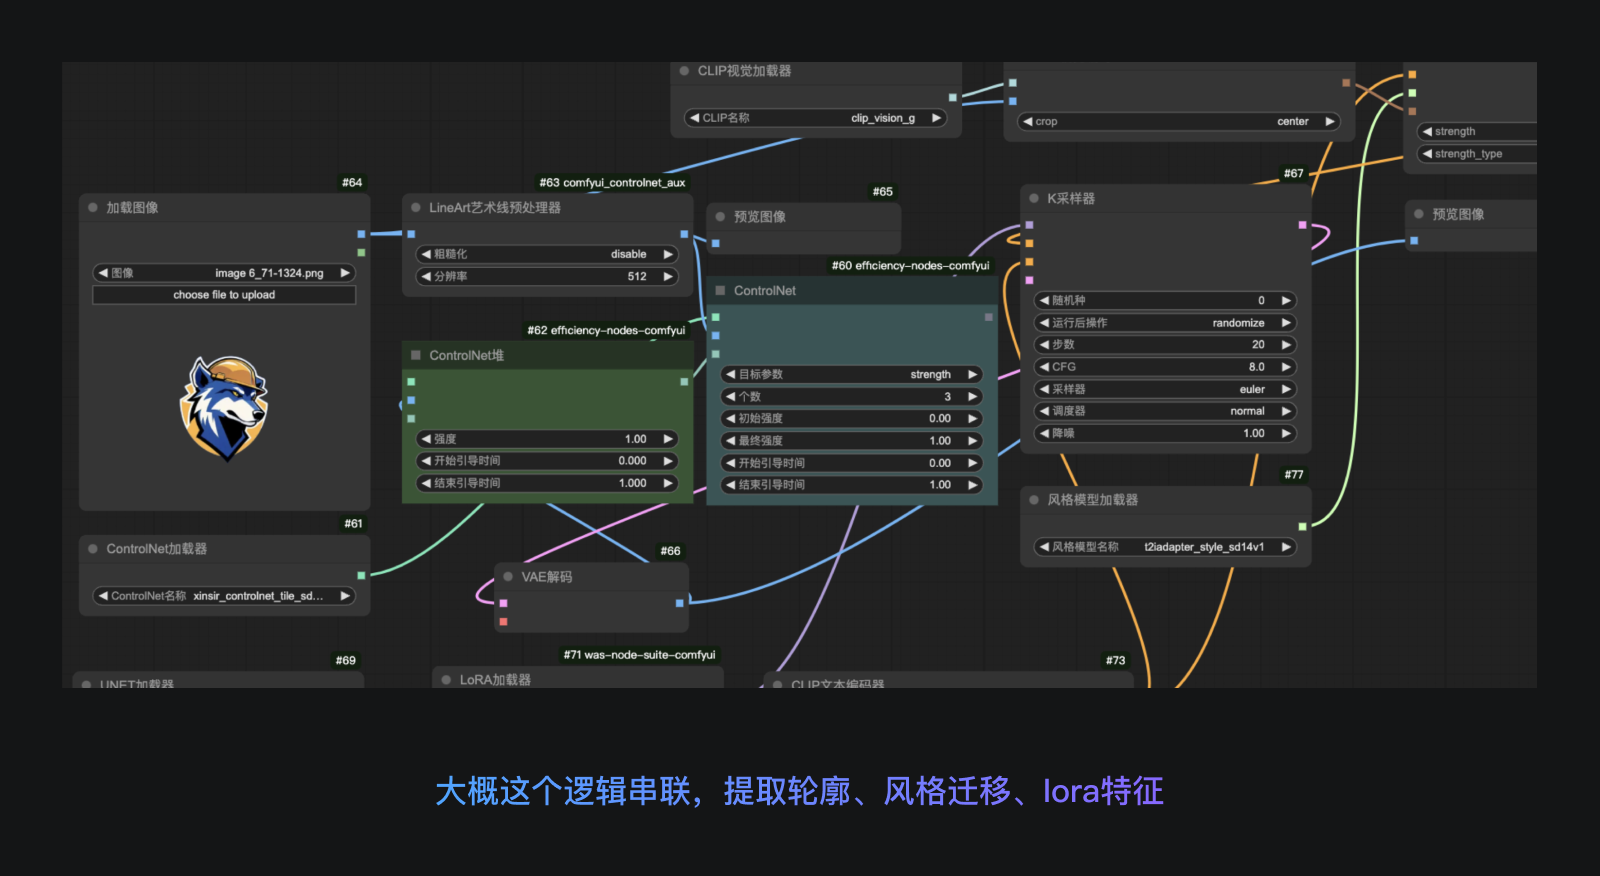The image size is (1600, 876).
Task: Click the #63 comfyui_controlnet_aux badge
Action: click(612, 183)
